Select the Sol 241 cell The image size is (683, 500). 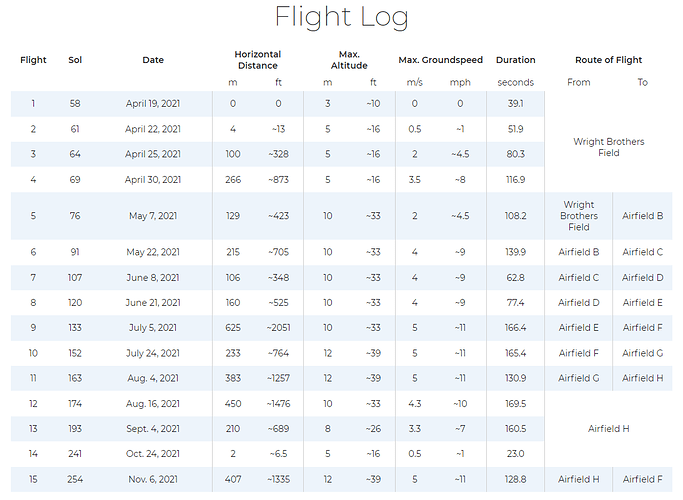click(75, 453)
